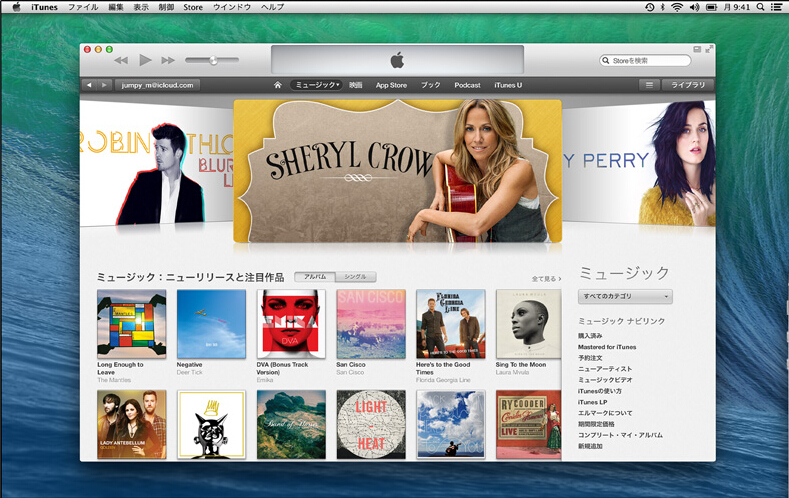Viewport: 789px width, 498px height.
Task: Open the Katy Perry banner
Action: (x=639, y=163)
